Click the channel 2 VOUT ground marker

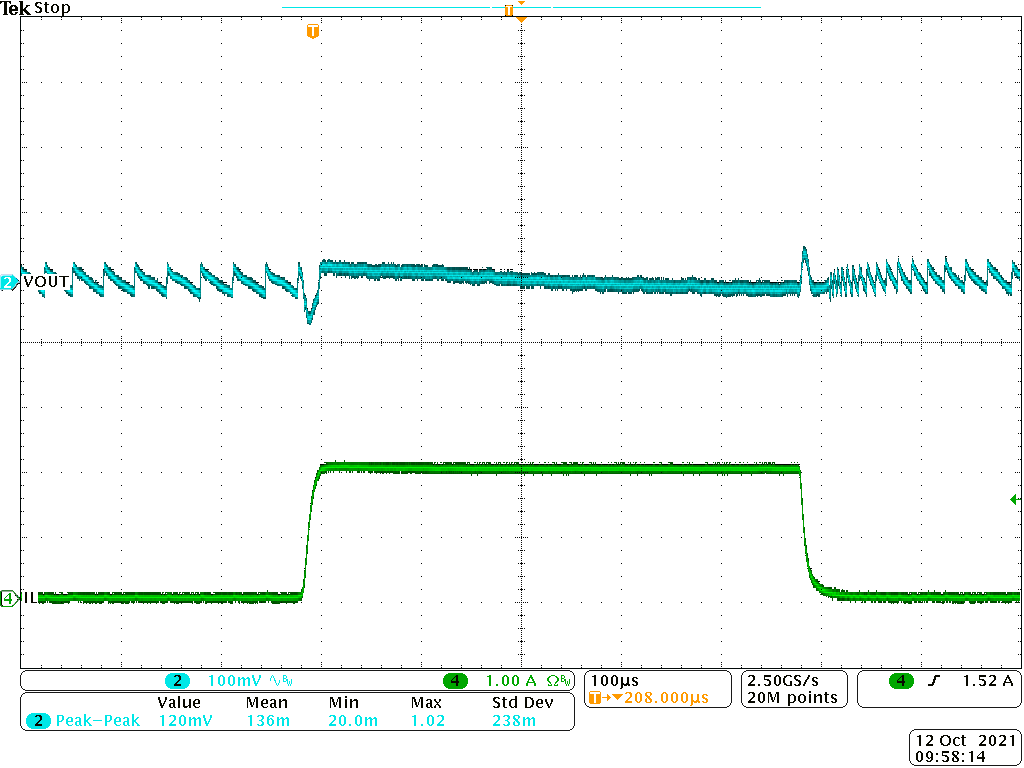tap(9, 283)
